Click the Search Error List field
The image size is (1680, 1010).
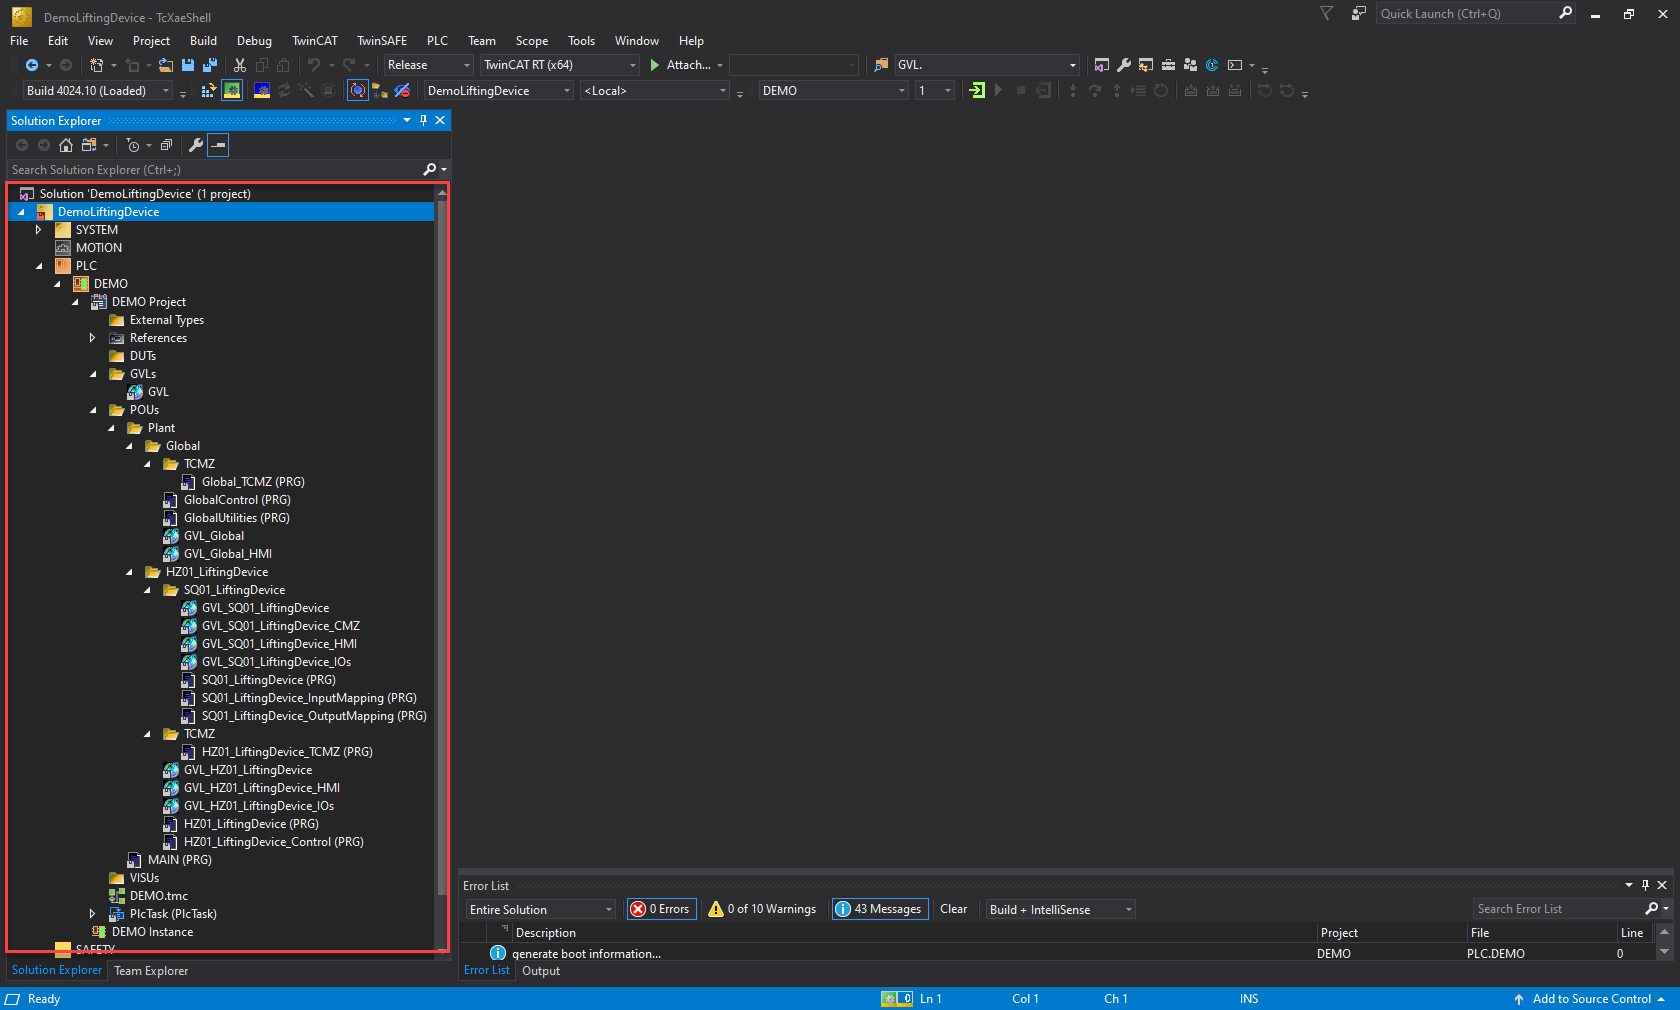(x=1558, y=909)
